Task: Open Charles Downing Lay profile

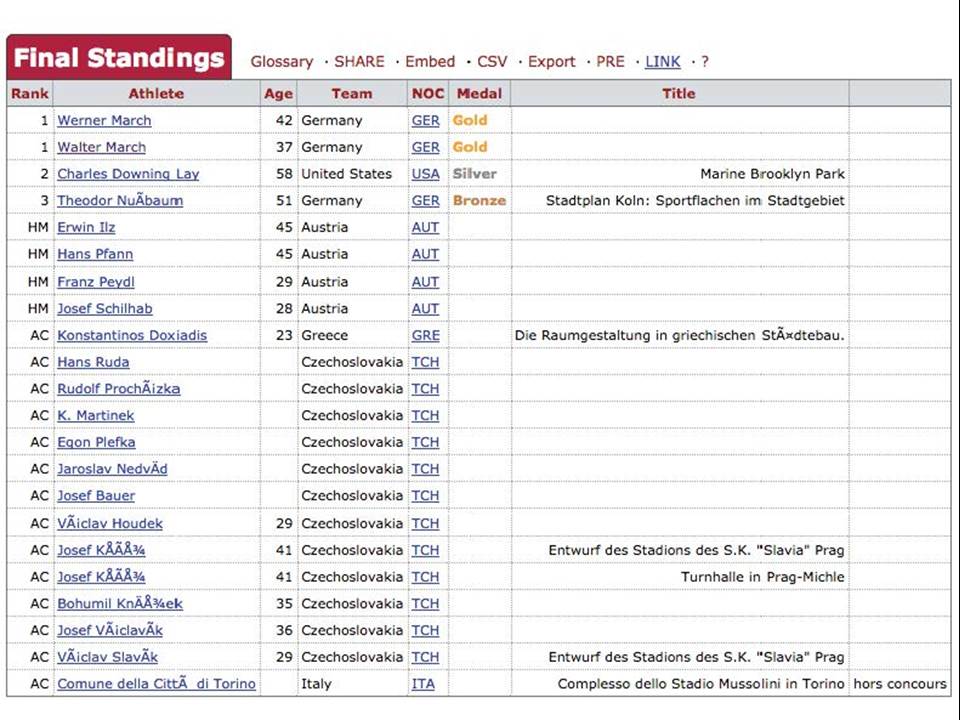Action: click(x=128, y=174)
